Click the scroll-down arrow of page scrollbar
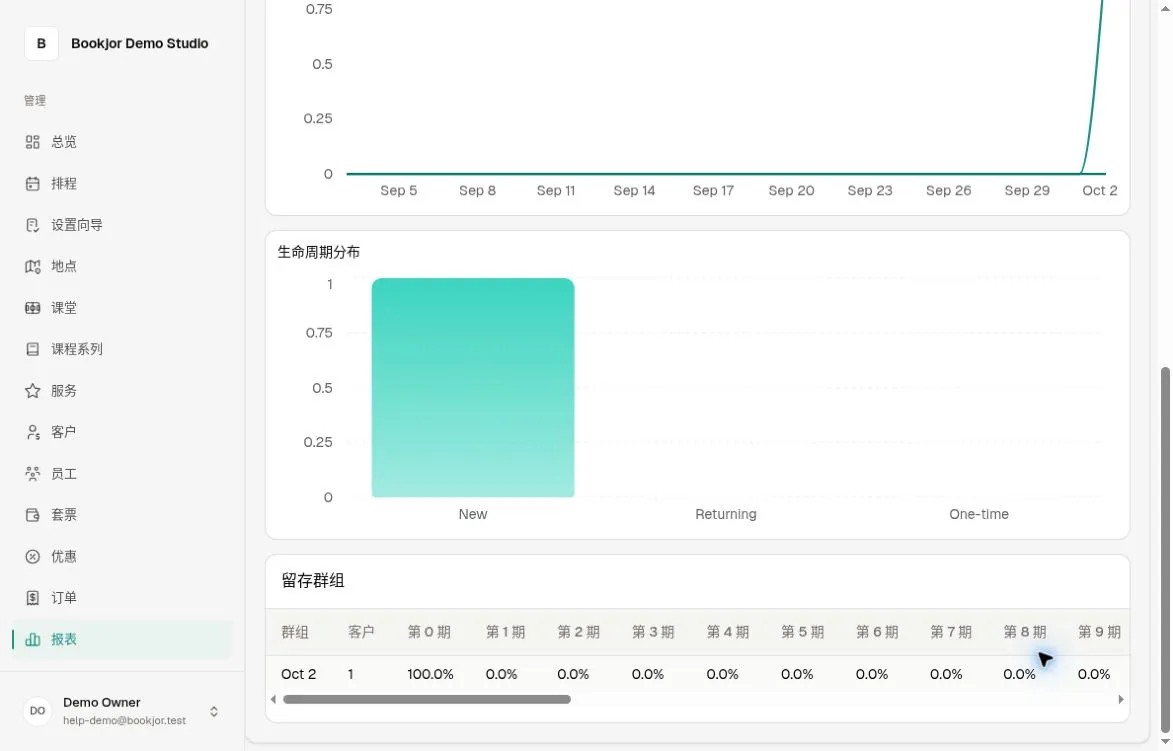Viewport: 1173px width, 751px height. (x=1165, y=742)
